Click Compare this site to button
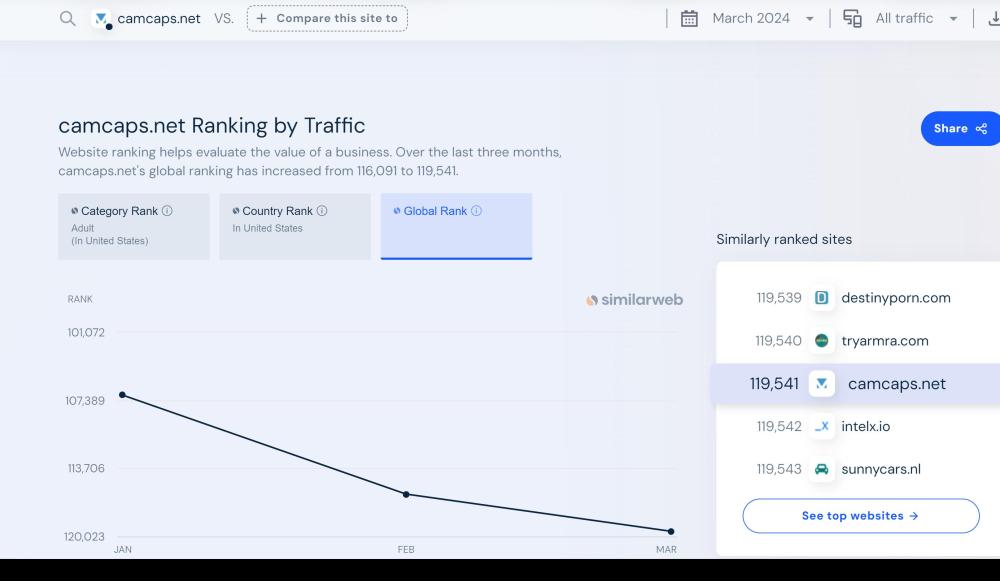This screenshot has height=581, width=1000. tap(327, 18)
